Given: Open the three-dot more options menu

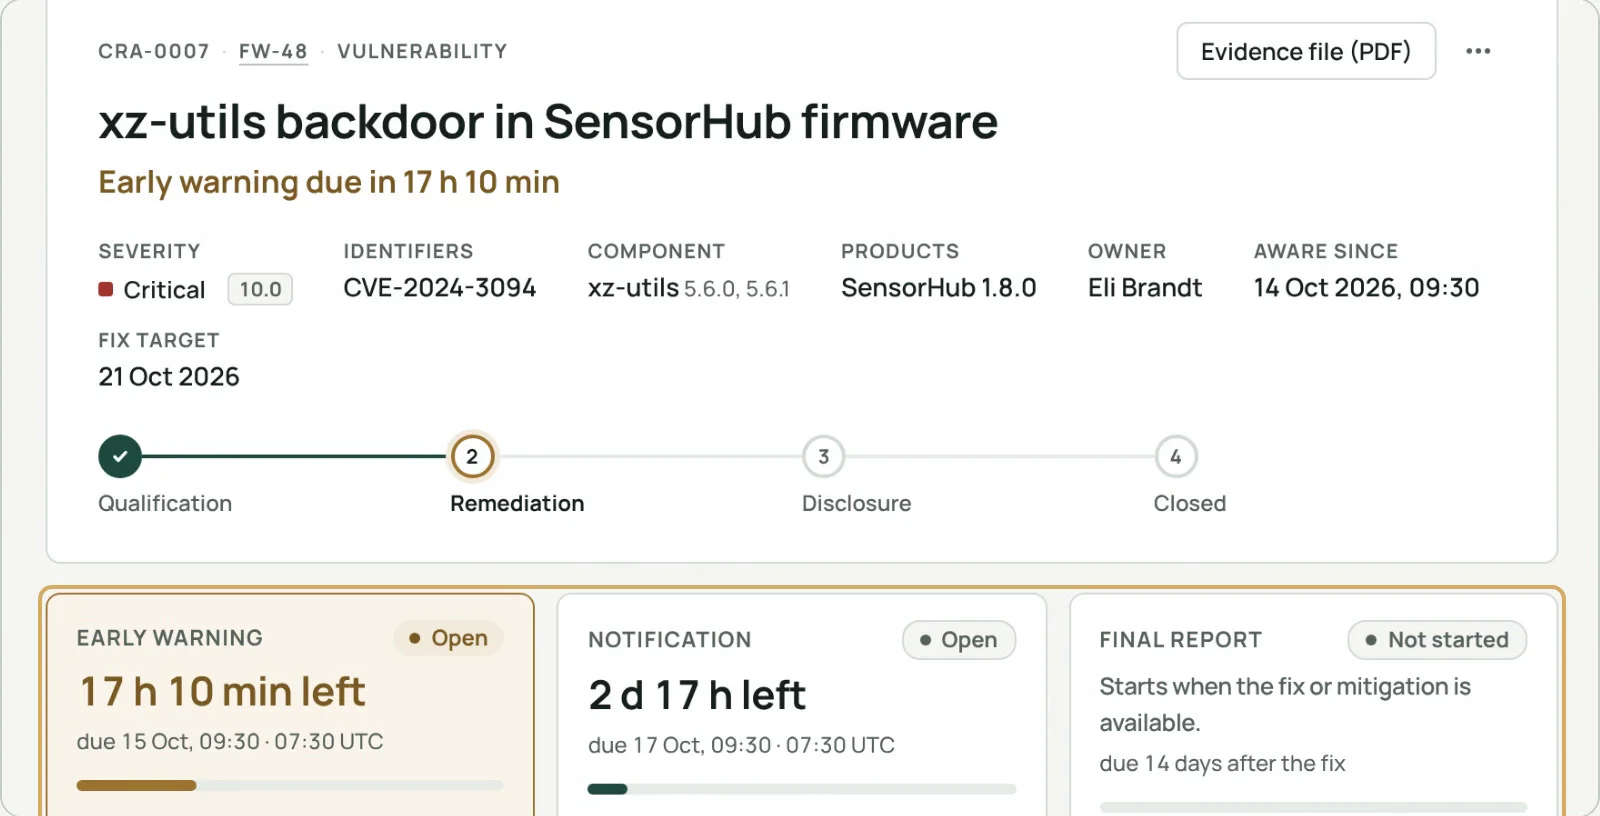Looking at the screenshot, I should tap(1478, 51).
